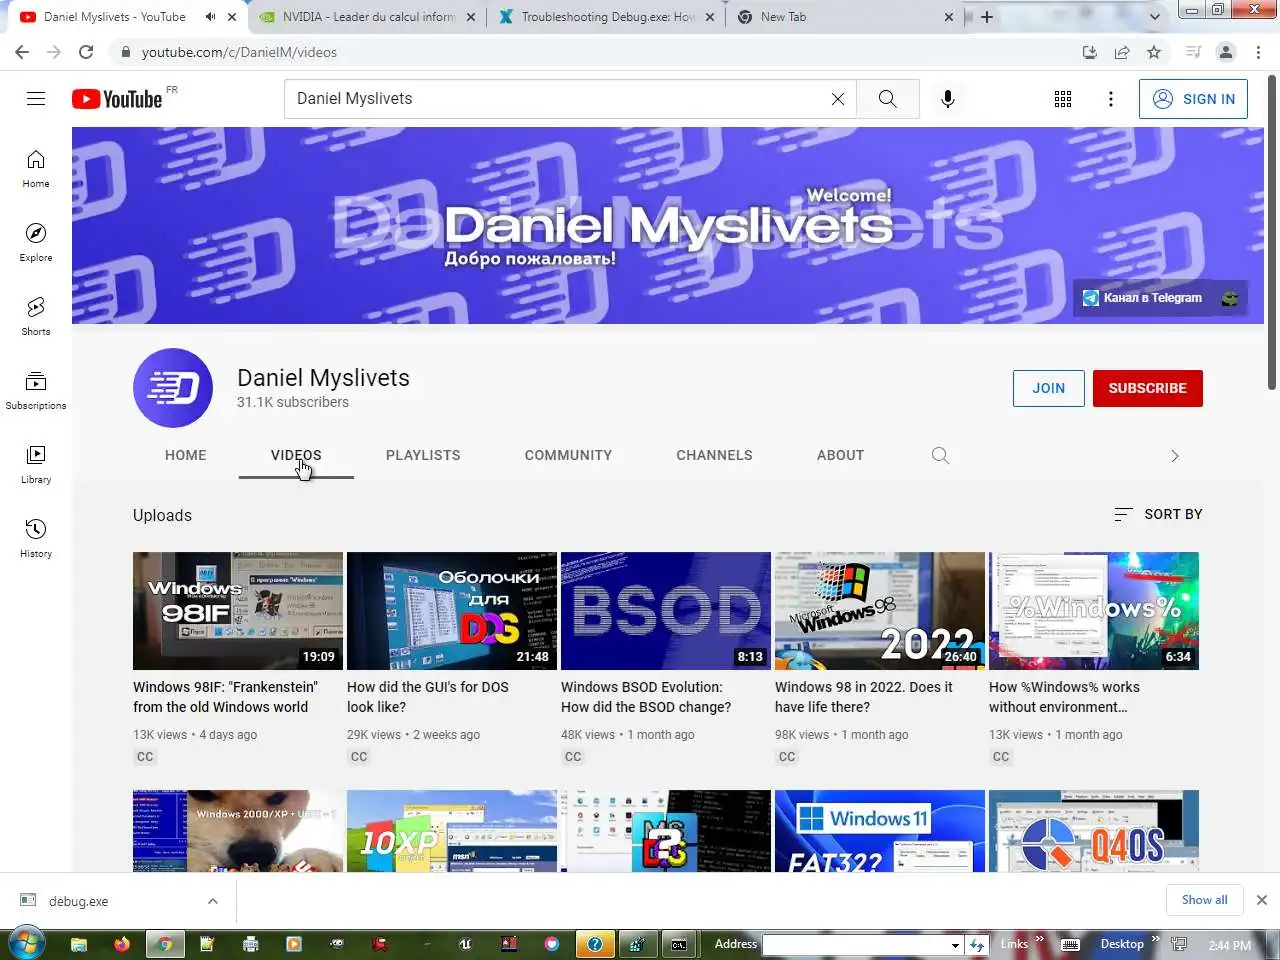Viewport: 1280px width, 960px height.
Task: Clear the YouTube search box text
Action: coord(838,99)
